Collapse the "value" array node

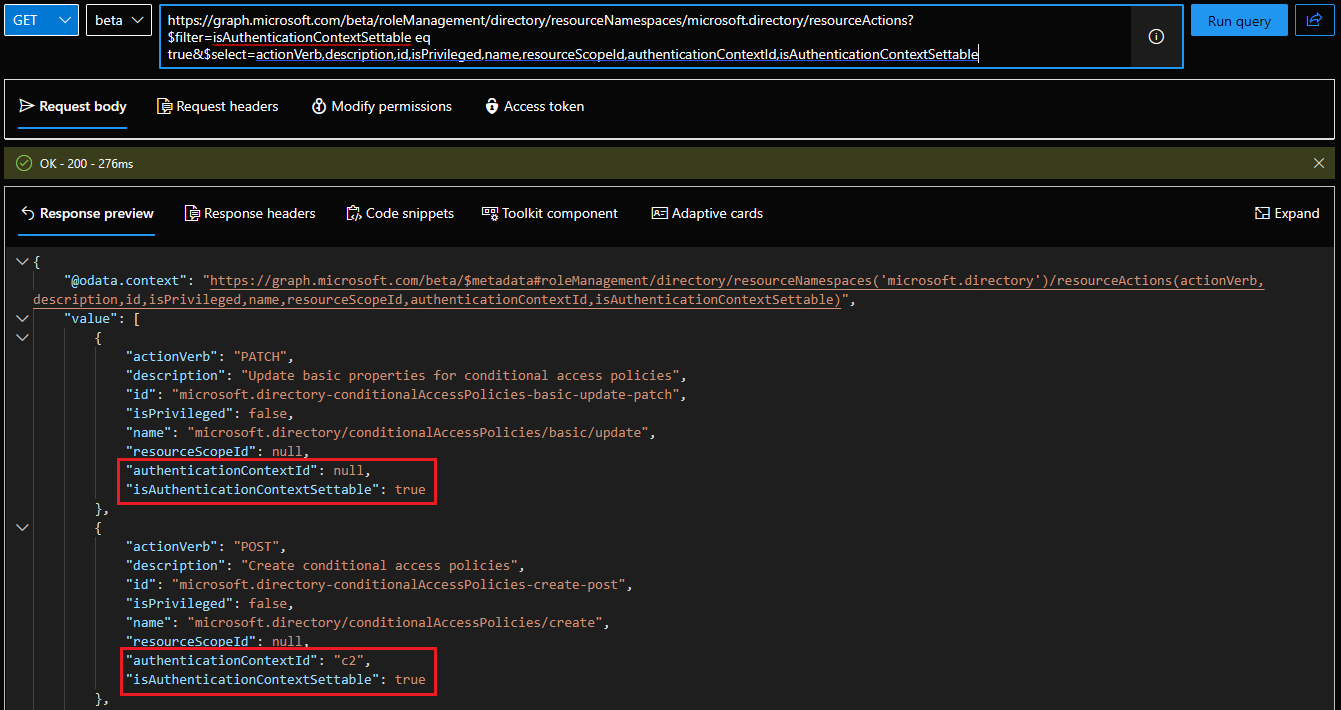pyautogui.click(x=23, y=318)
